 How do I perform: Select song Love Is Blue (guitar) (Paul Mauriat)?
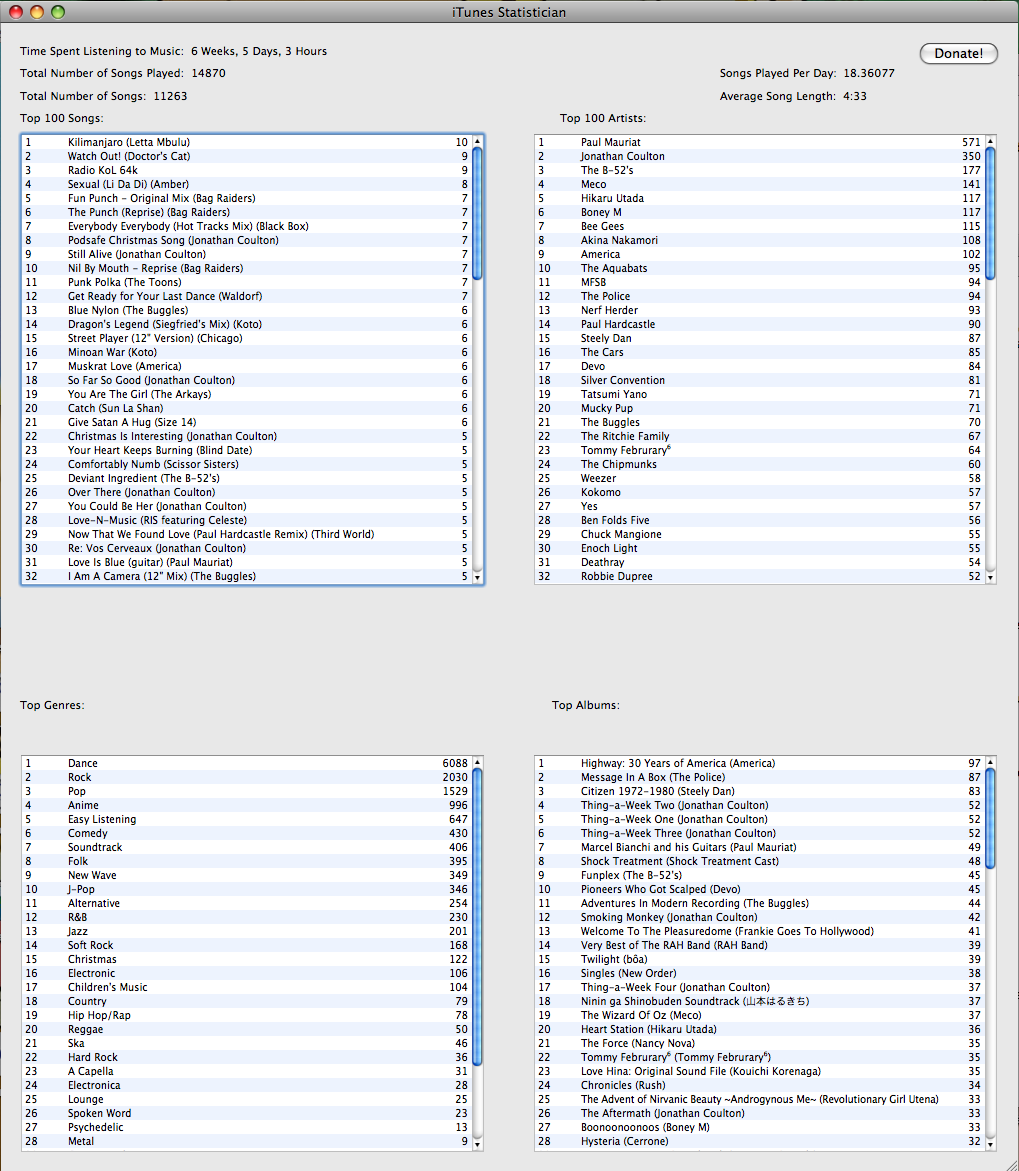[247, 562]
